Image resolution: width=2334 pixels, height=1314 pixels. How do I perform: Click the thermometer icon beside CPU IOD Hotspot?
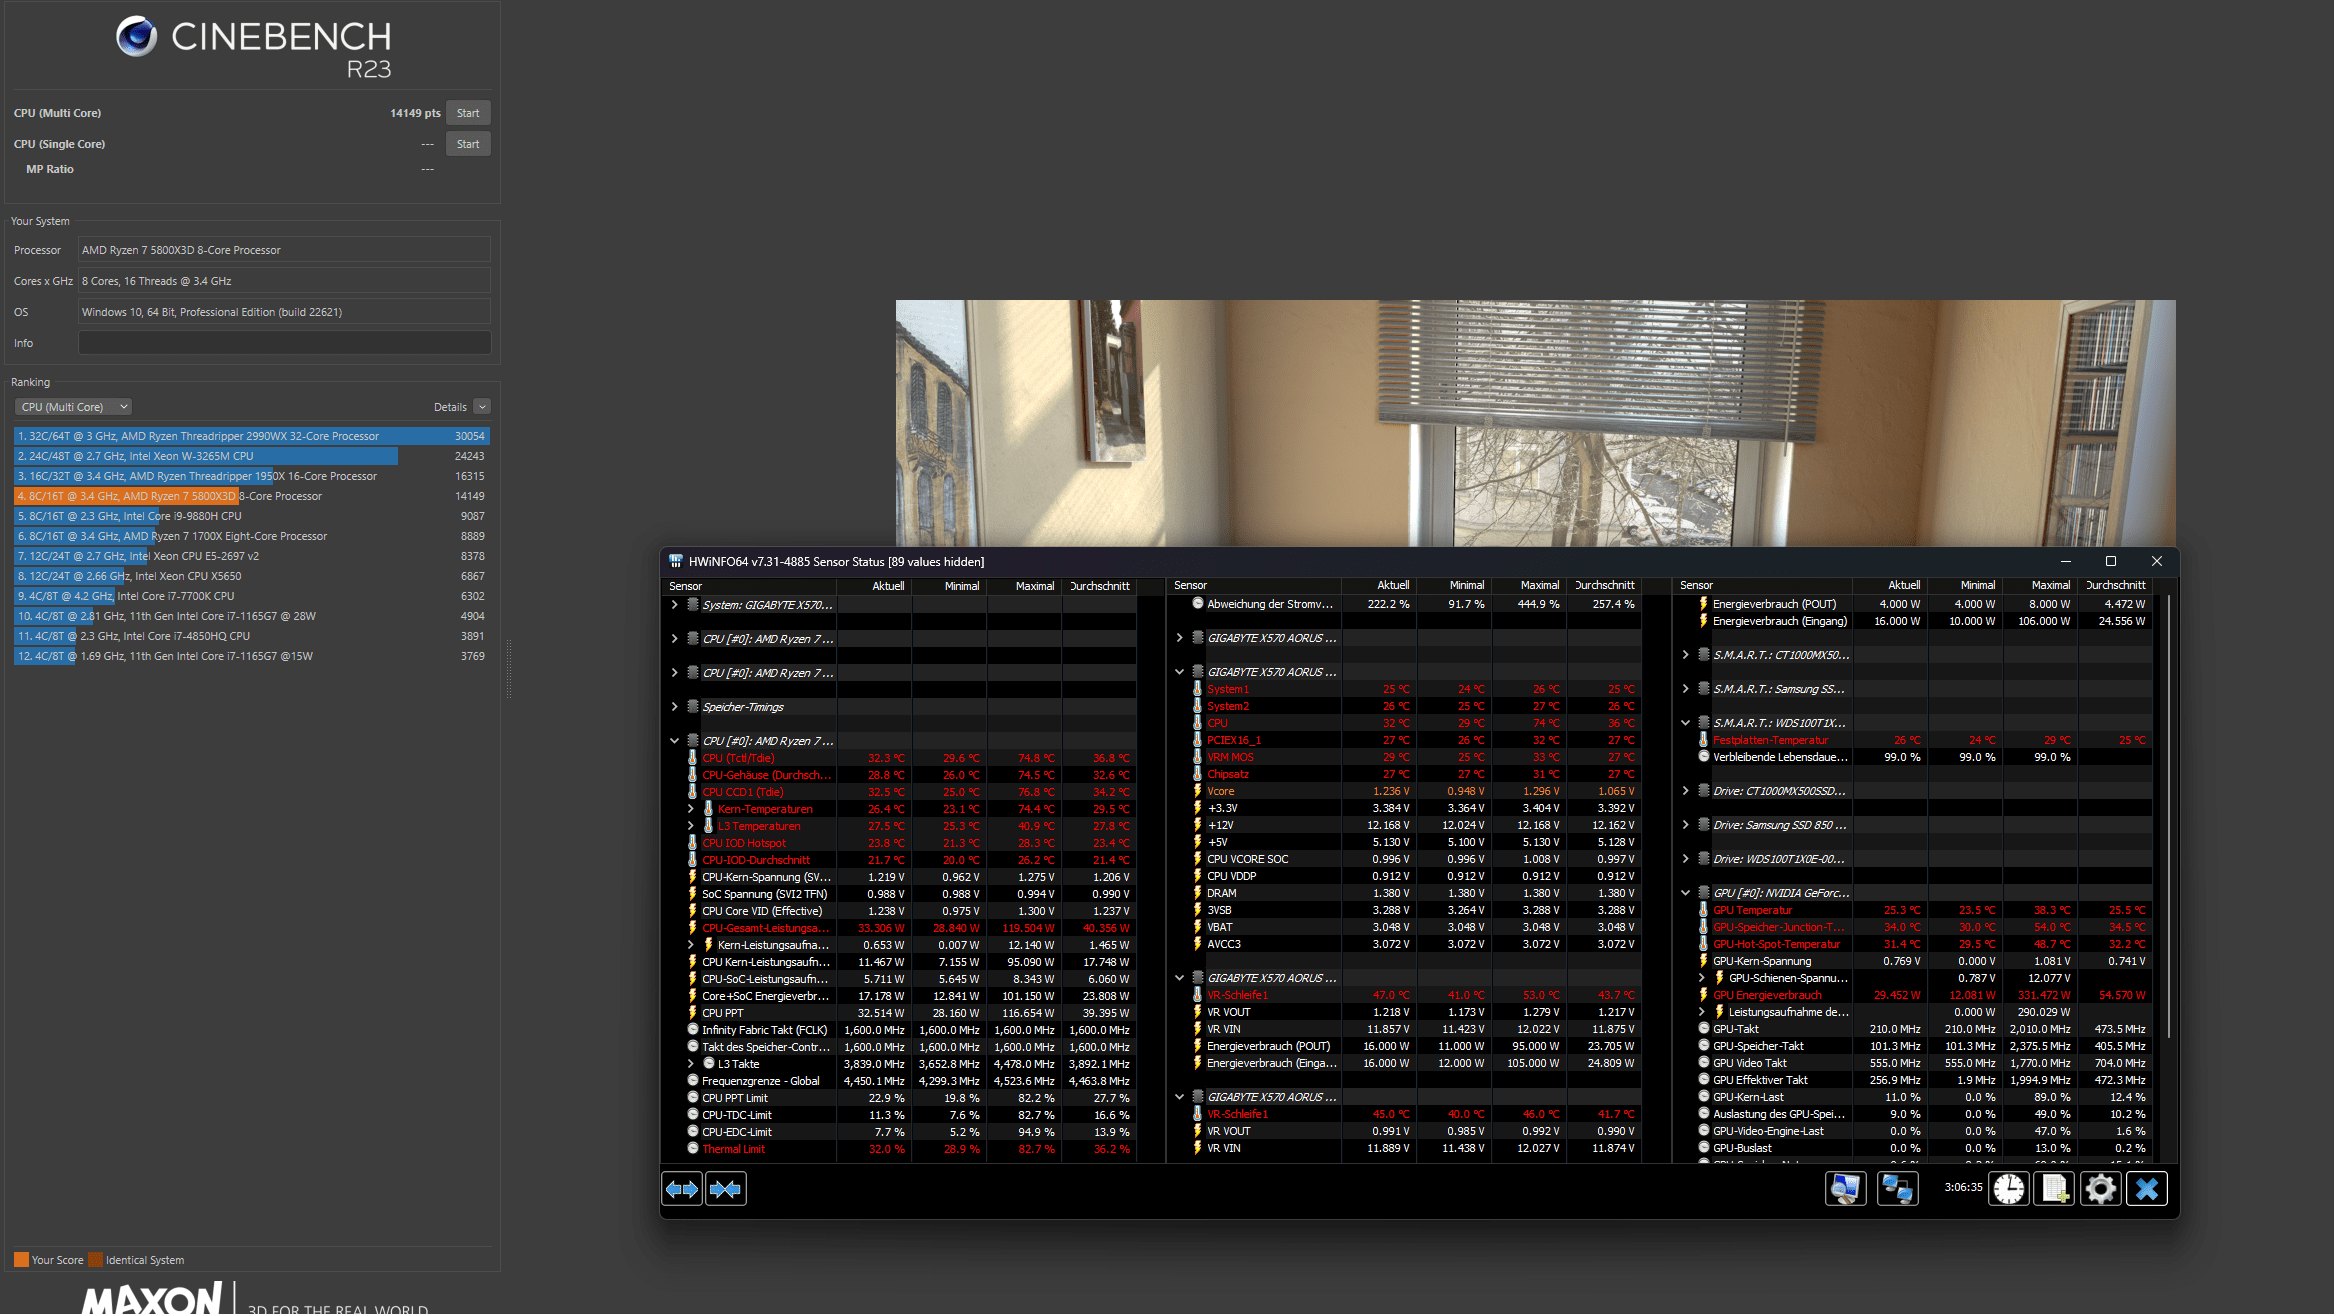[692, 843]
